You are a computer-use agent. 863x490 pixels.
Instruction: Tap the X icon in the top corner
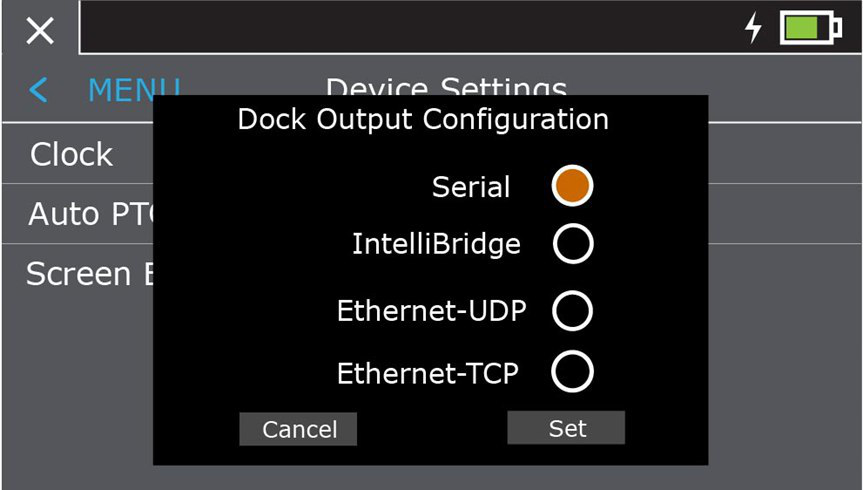click(x=40, y=30)
